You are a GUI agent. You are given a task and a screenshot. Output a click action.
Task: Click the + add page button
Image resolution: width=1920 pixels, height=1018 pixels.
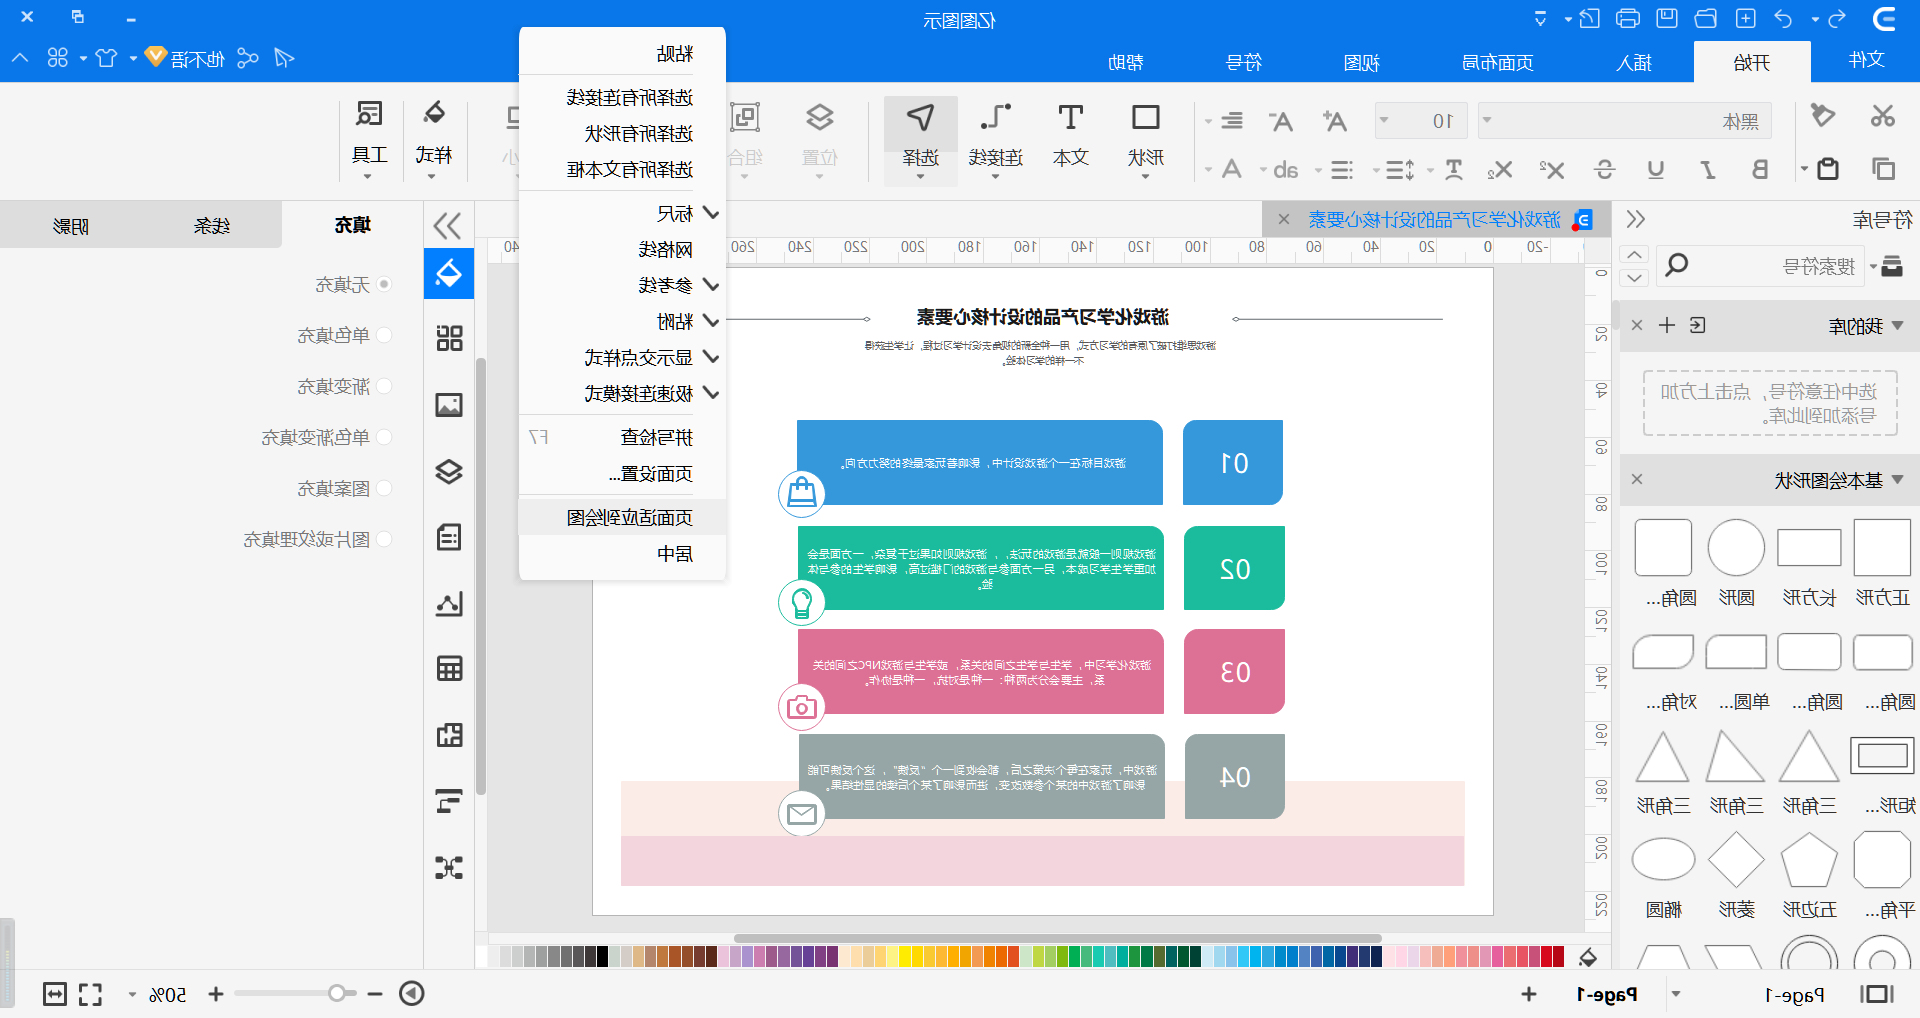point(1529,994)
